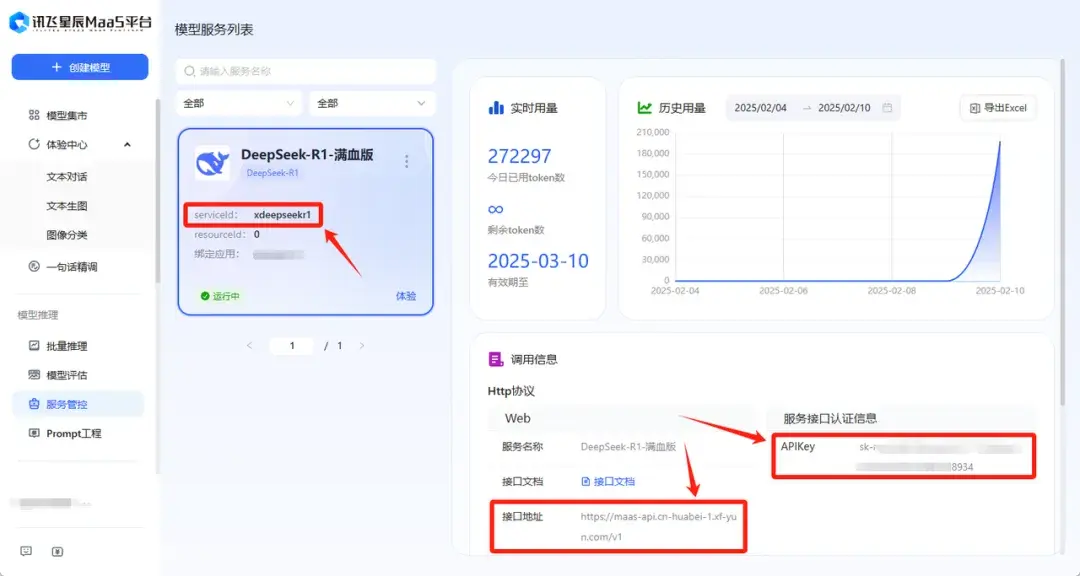1080x576 pixels.
Task: Go to previous page arrow
Action: point(249,346)
